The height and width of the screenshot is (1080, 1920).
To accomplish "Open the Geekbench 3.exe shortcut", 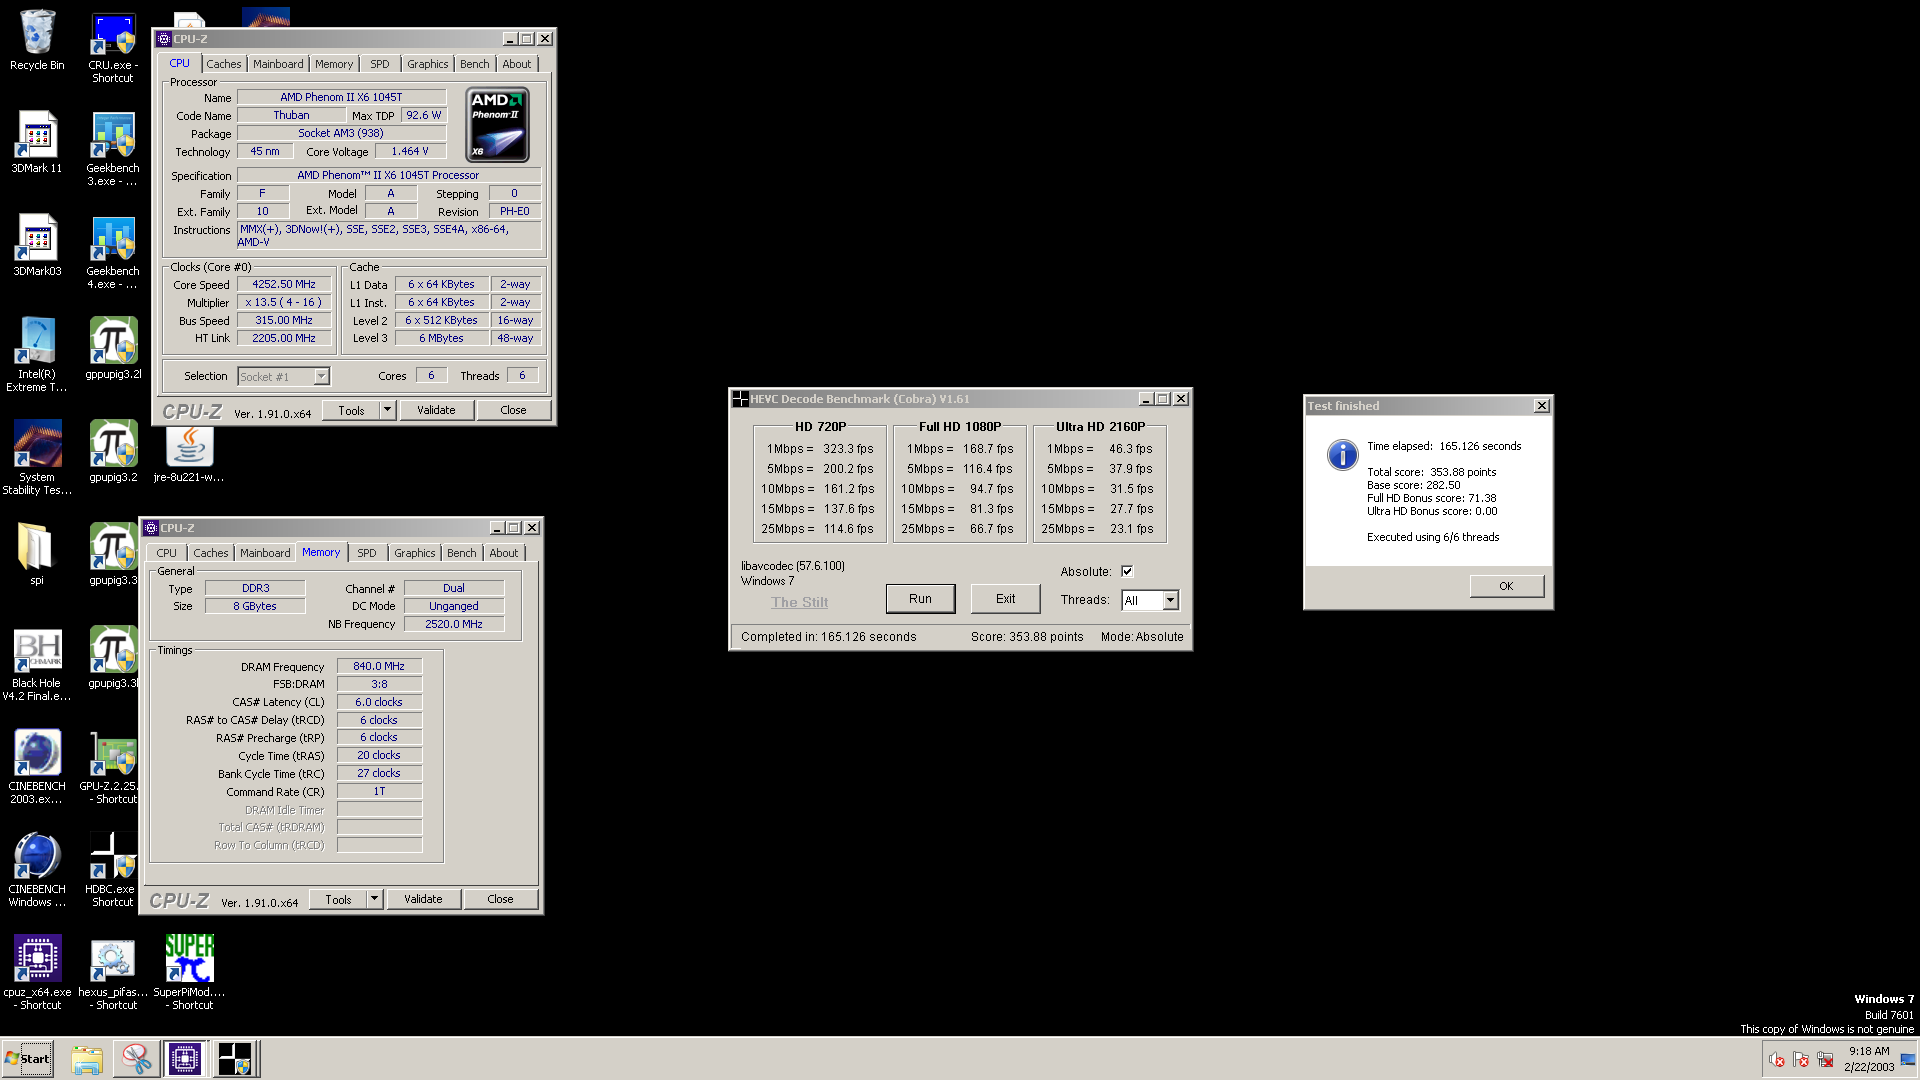I will 113,149.
